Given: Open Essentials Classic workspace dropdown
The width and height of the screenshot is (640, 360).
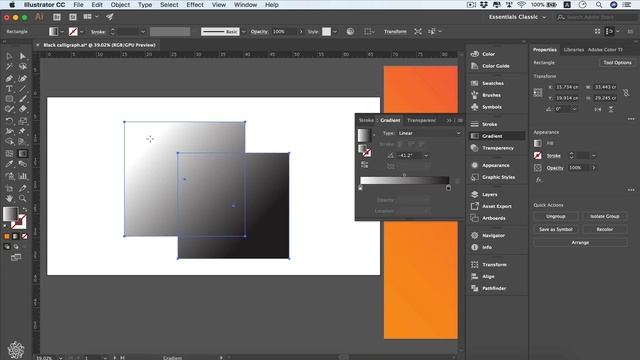Looking at the screenshot, I should coord(518,17).
